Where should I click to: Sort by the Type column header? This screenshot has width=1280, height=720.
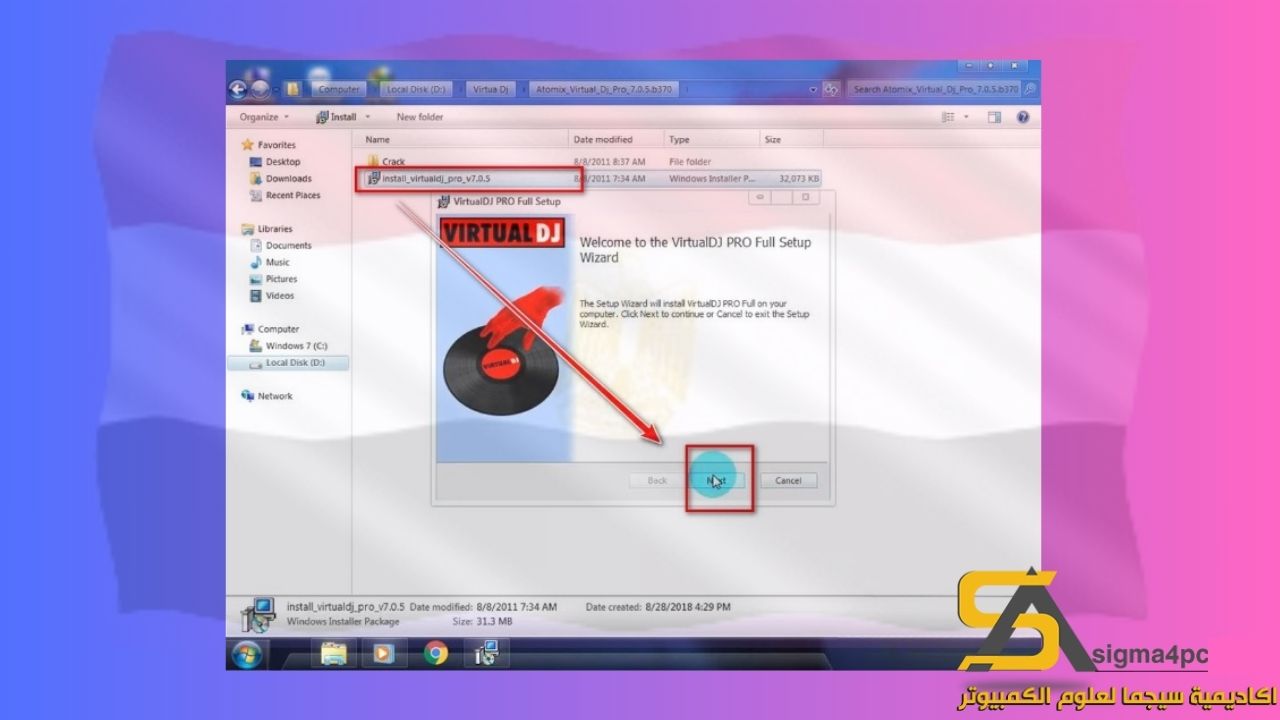click(712, 140)
